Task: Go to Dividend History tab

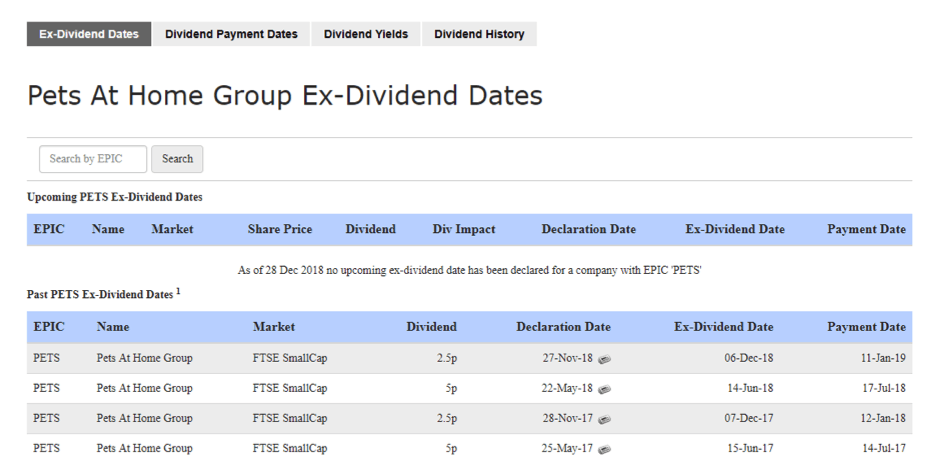Action: pyautogui.click(x=479, y=34)
